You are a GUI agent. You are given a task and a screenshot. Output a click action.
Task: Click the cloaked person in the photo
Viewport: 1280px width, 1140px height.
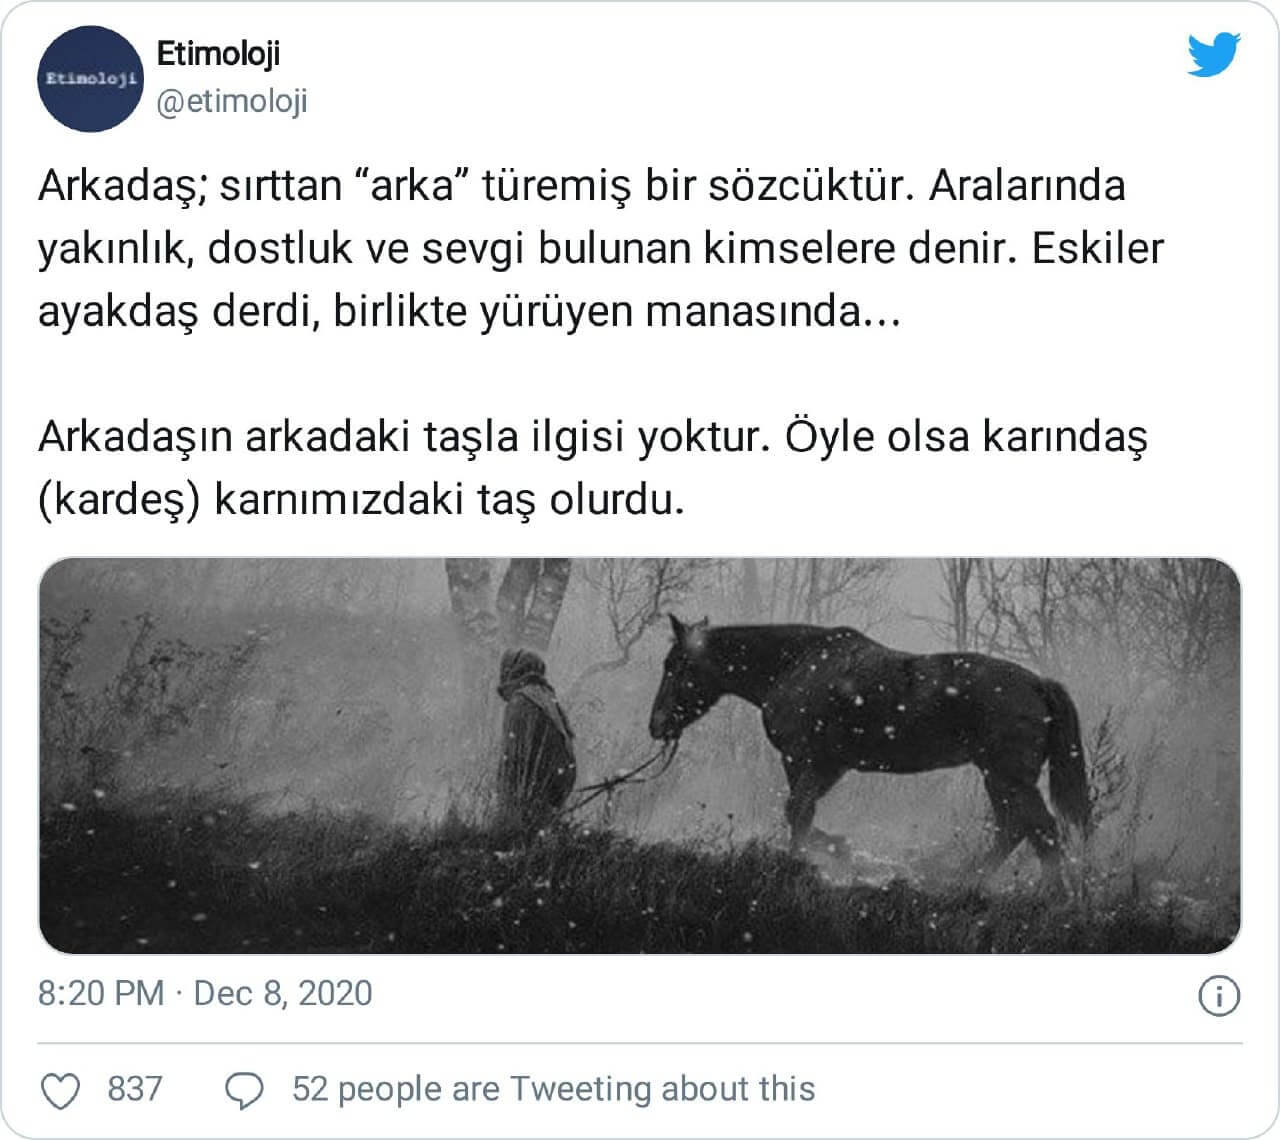coord(537,735)
